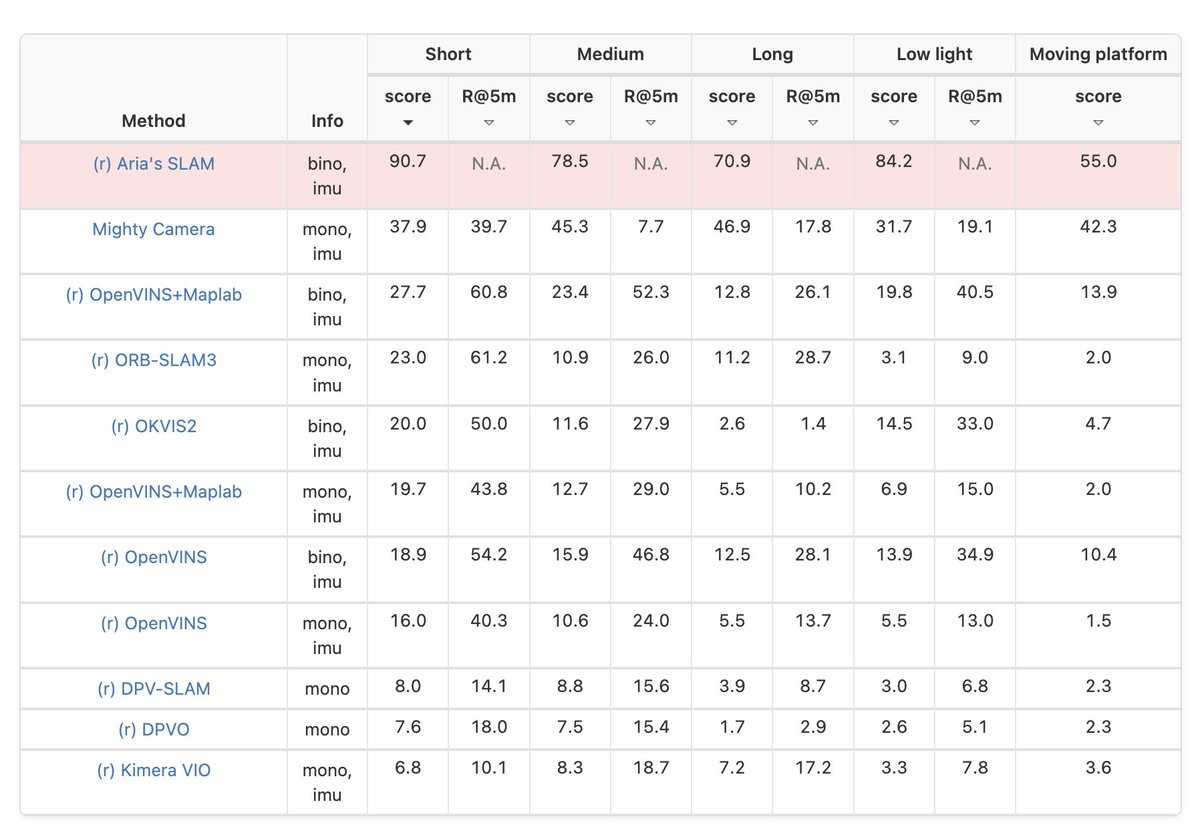Open the (r) DPVO link
This screenshot has width=1200, height=835.
(153, 730)
